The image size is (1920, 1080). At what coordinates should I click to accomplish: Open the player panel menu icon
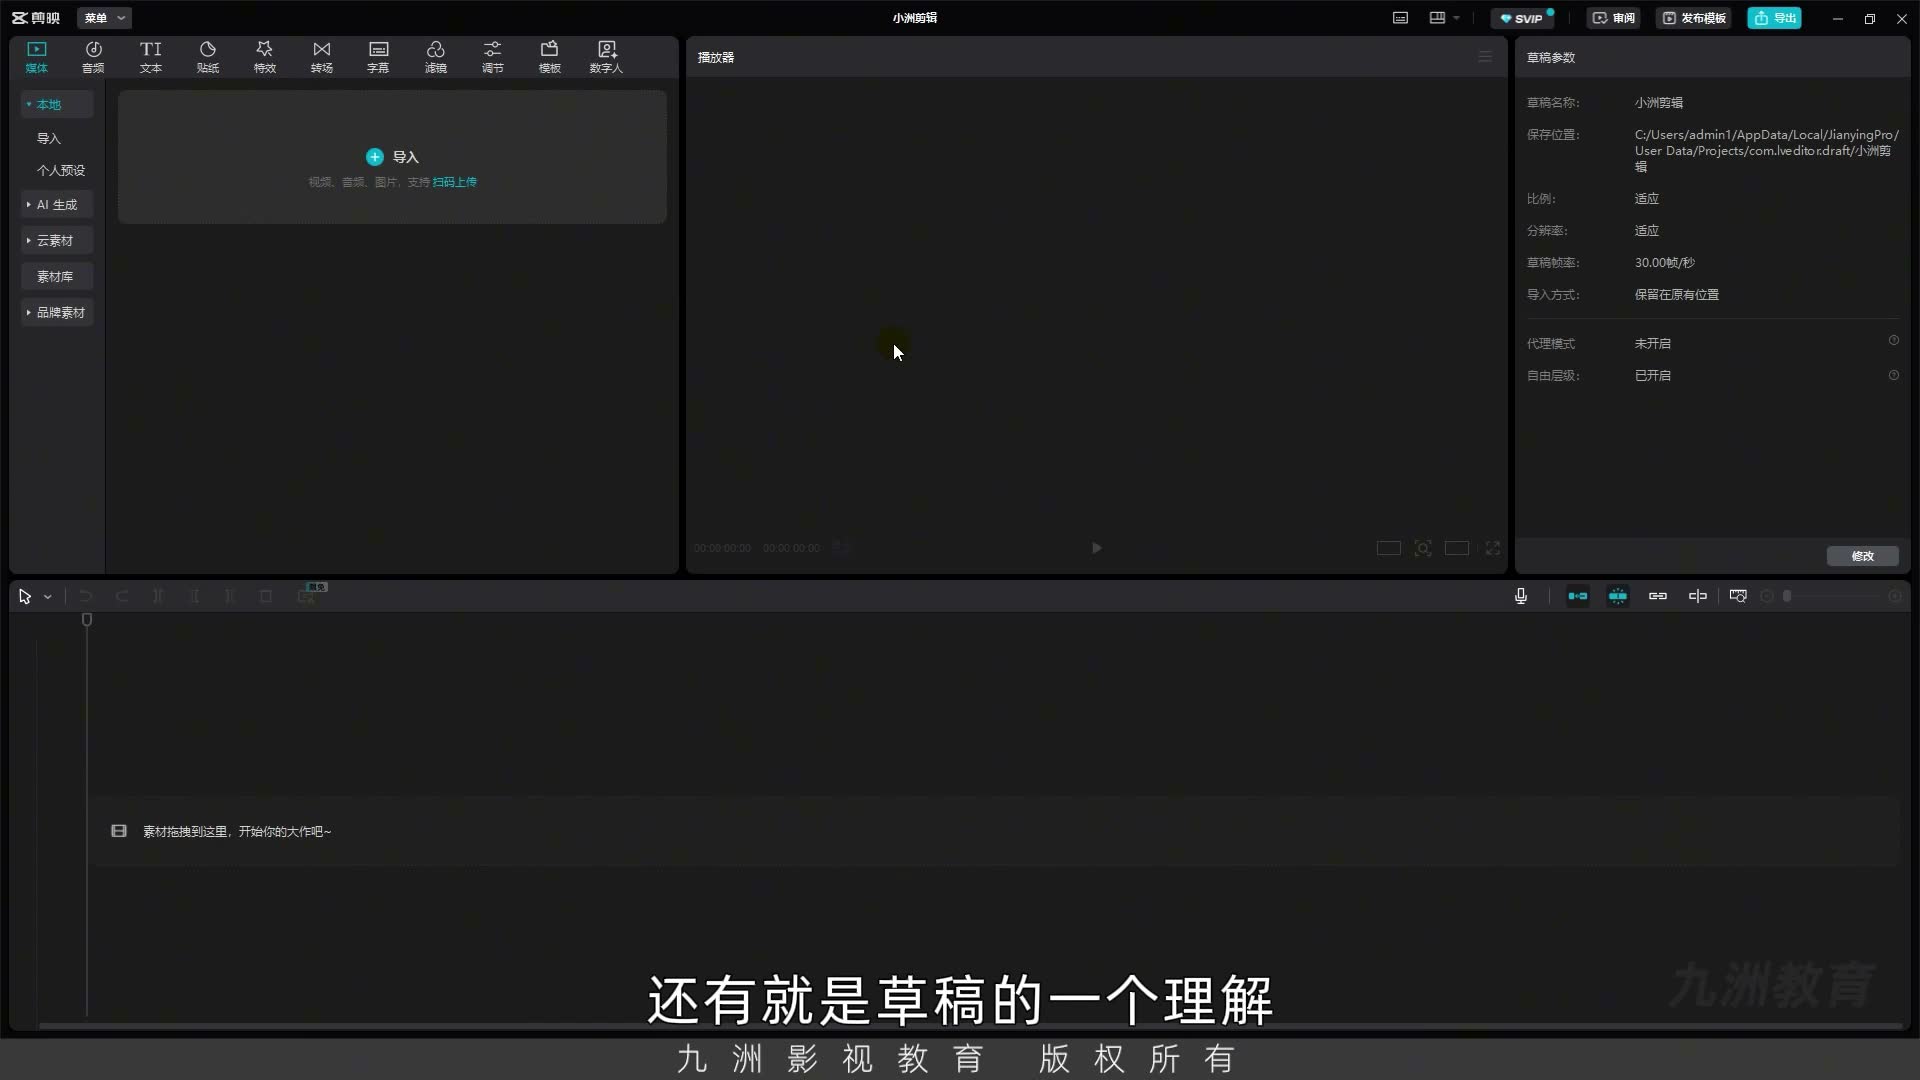[x=1485, y=57]
